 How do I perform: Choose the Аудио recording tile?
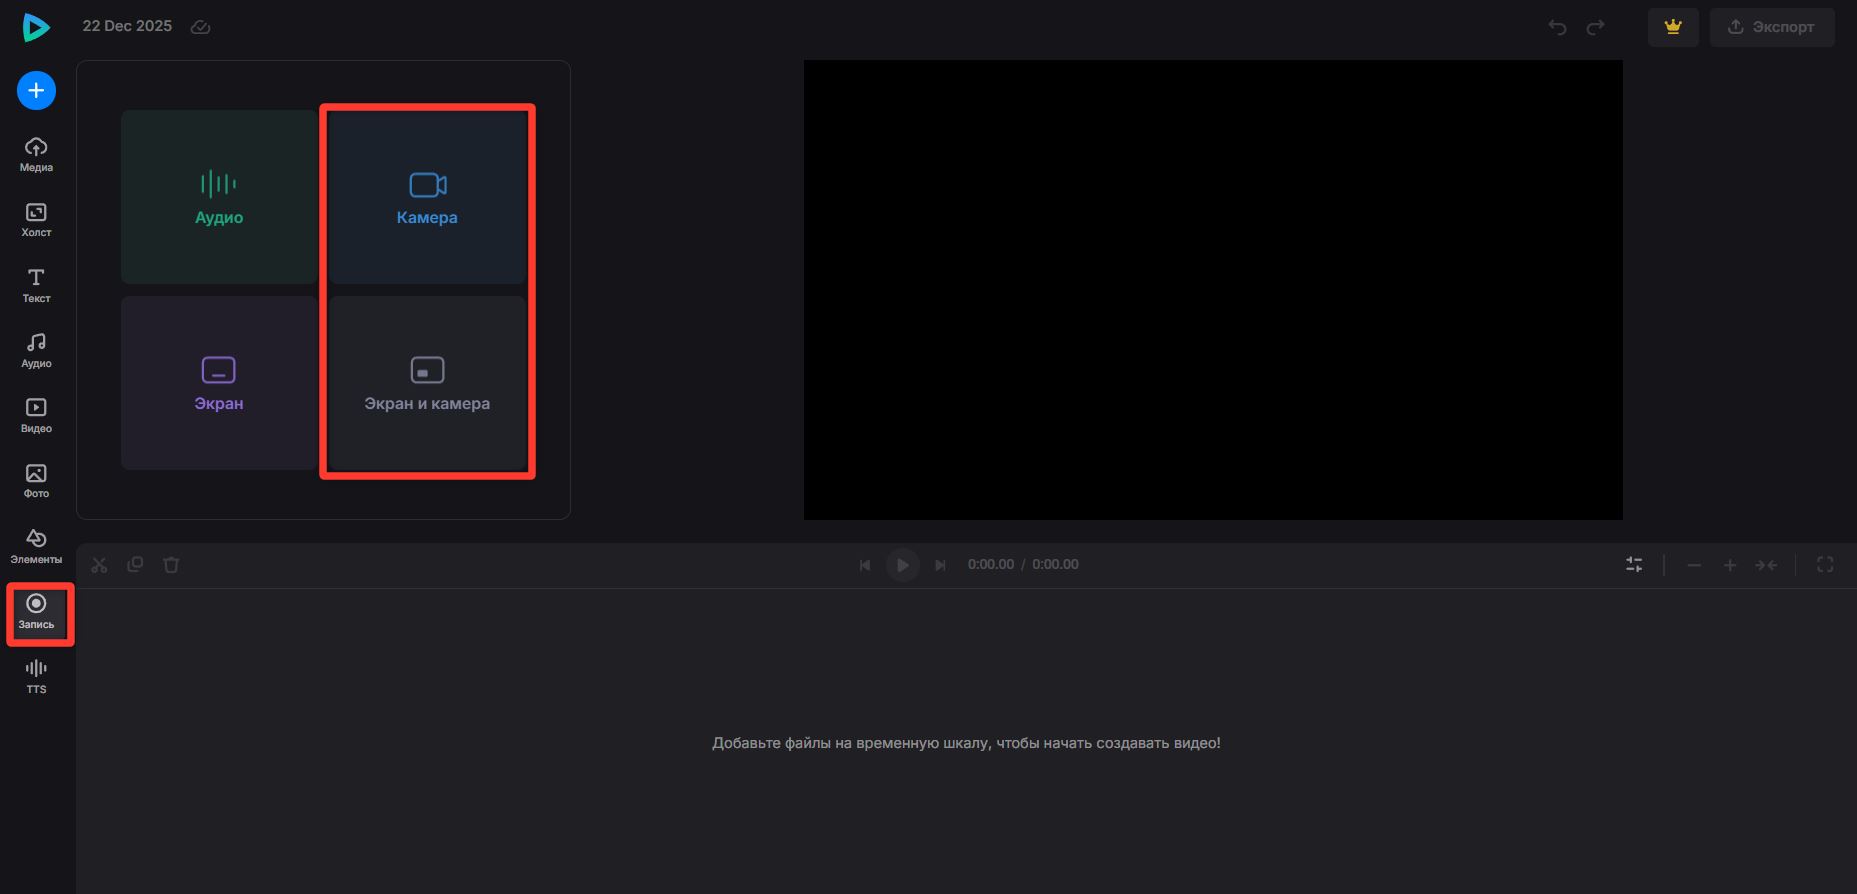[219, 197]
